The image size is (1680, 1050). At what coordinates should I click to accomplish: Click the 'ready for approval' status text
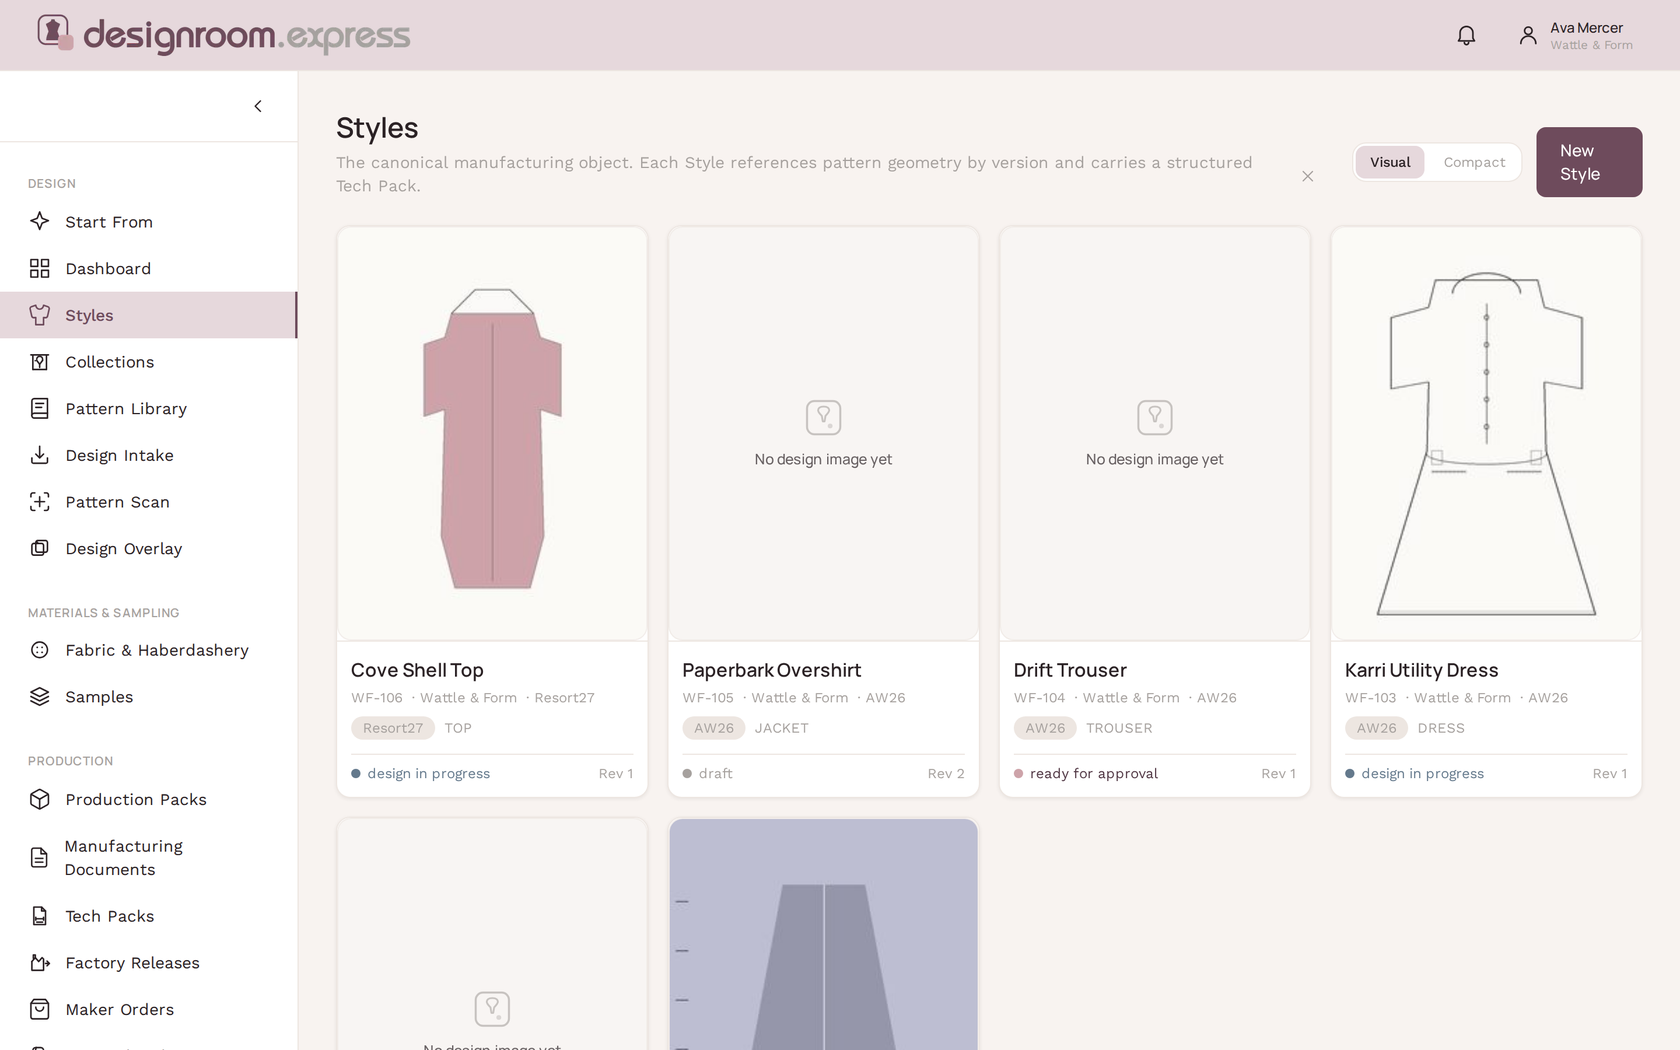1094,773
